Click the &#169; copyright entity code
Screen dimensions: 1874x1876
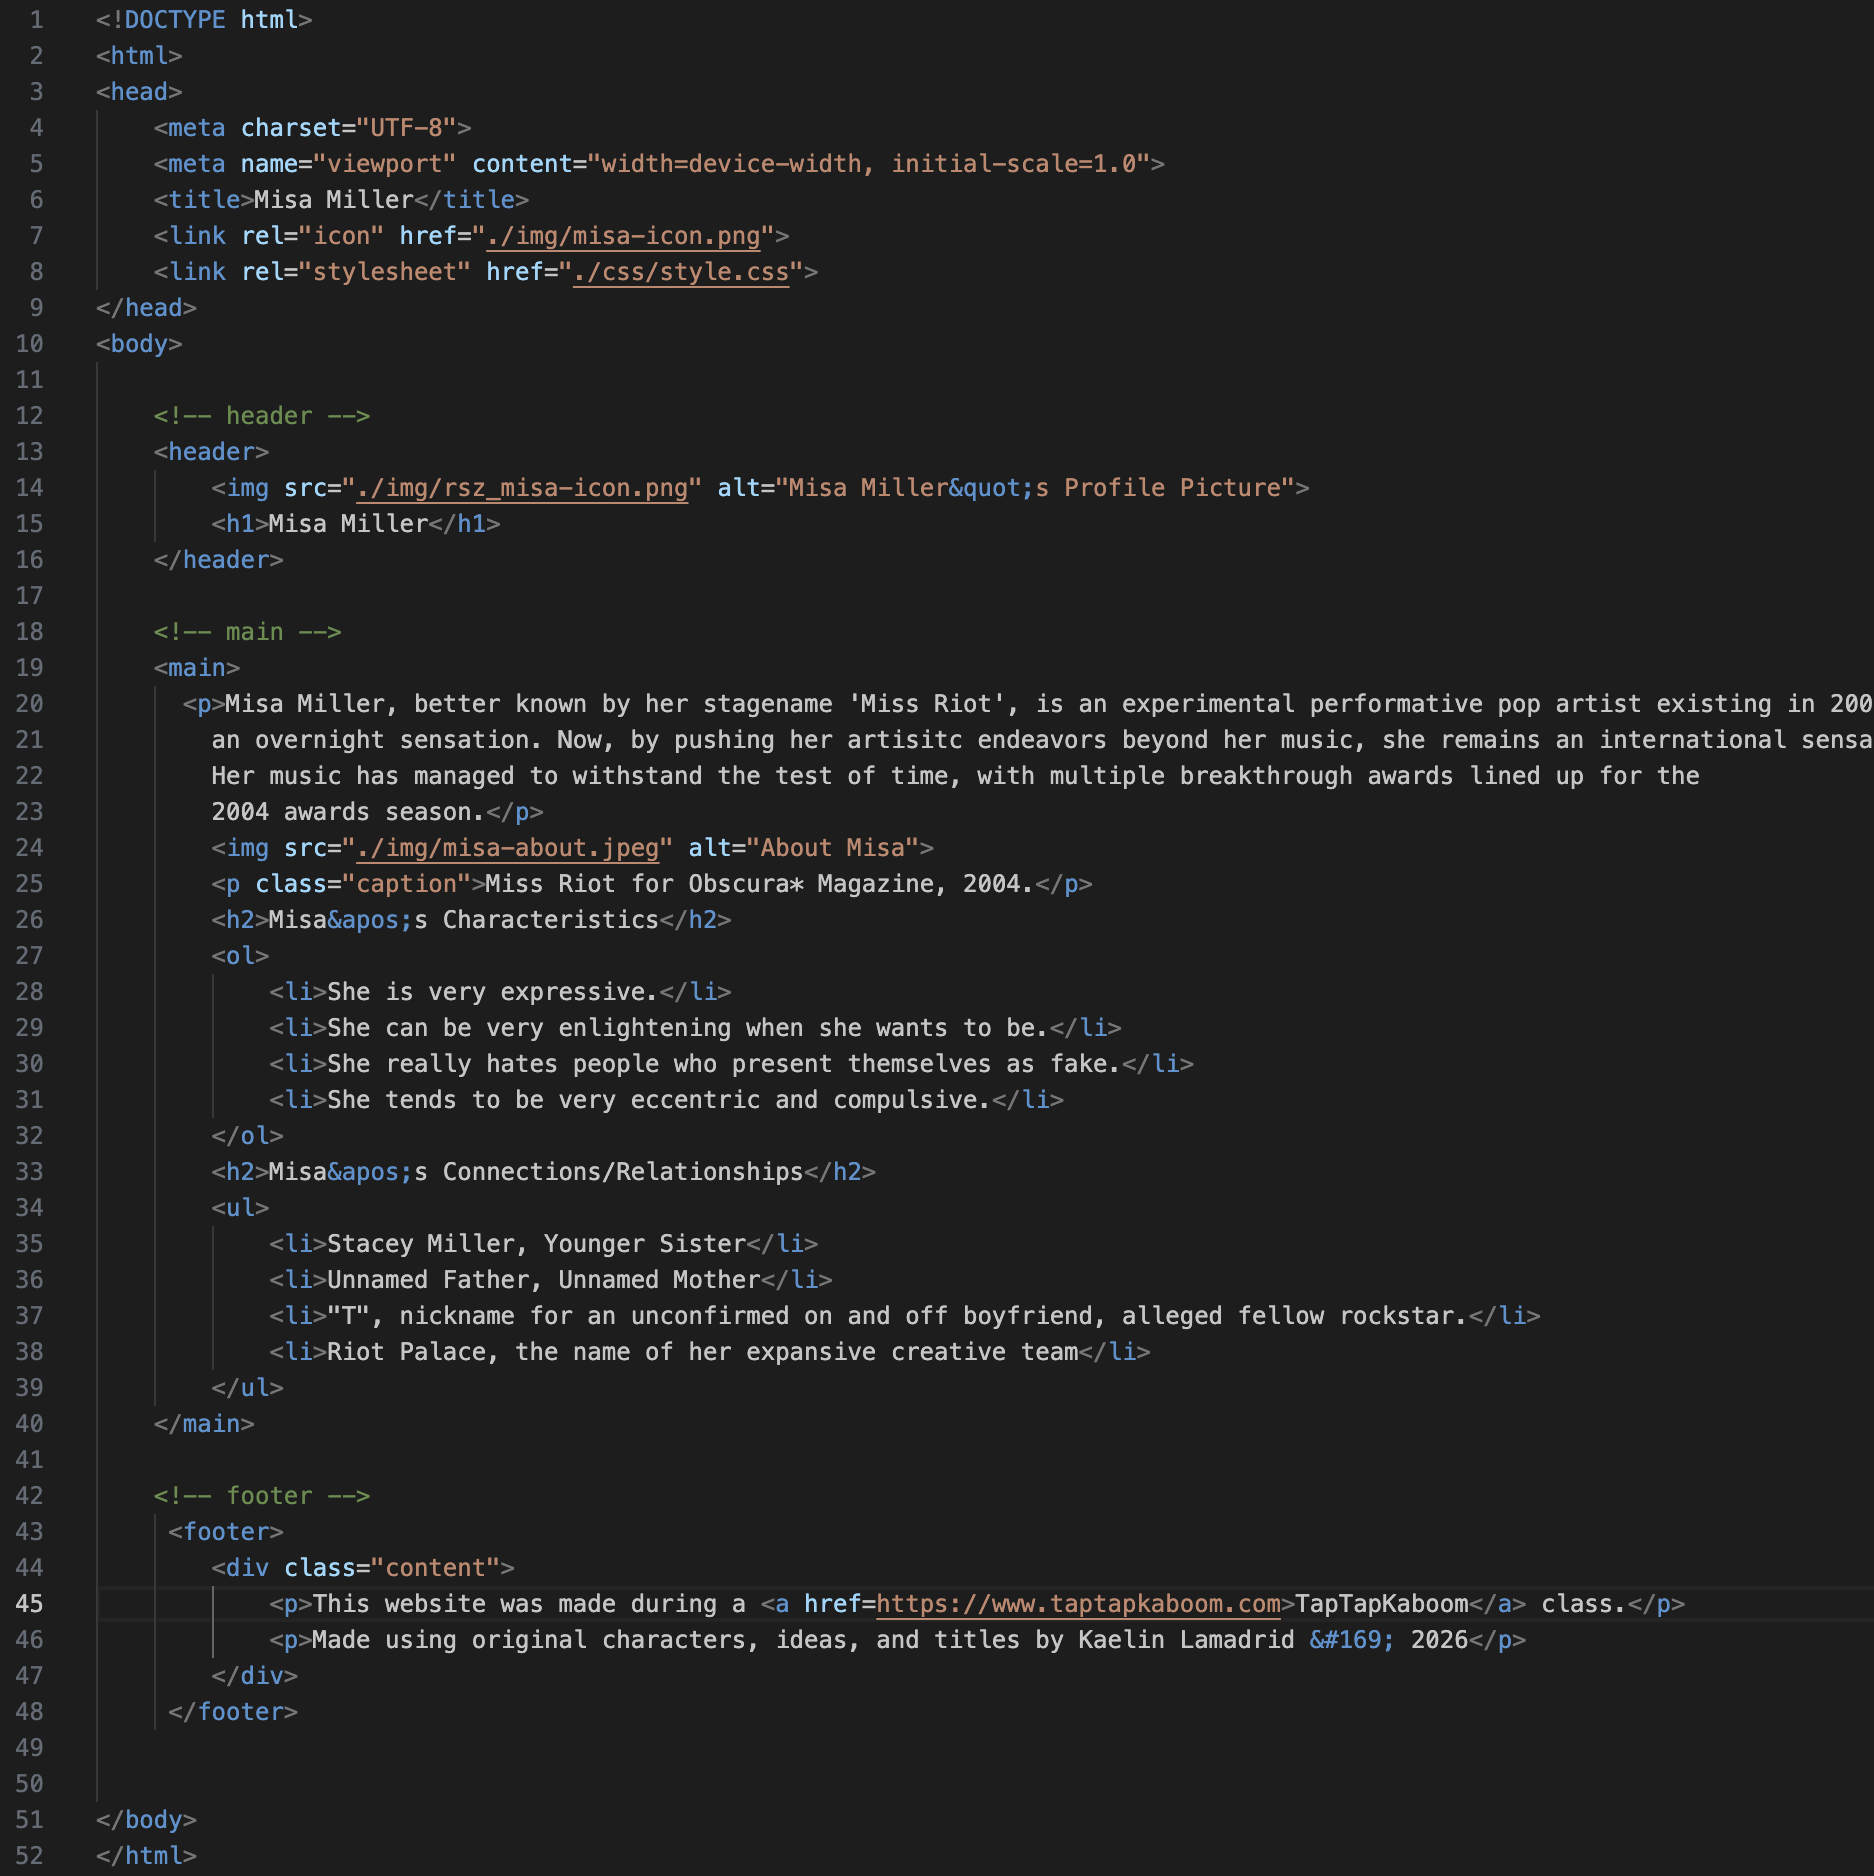tap(1352, 1640)
